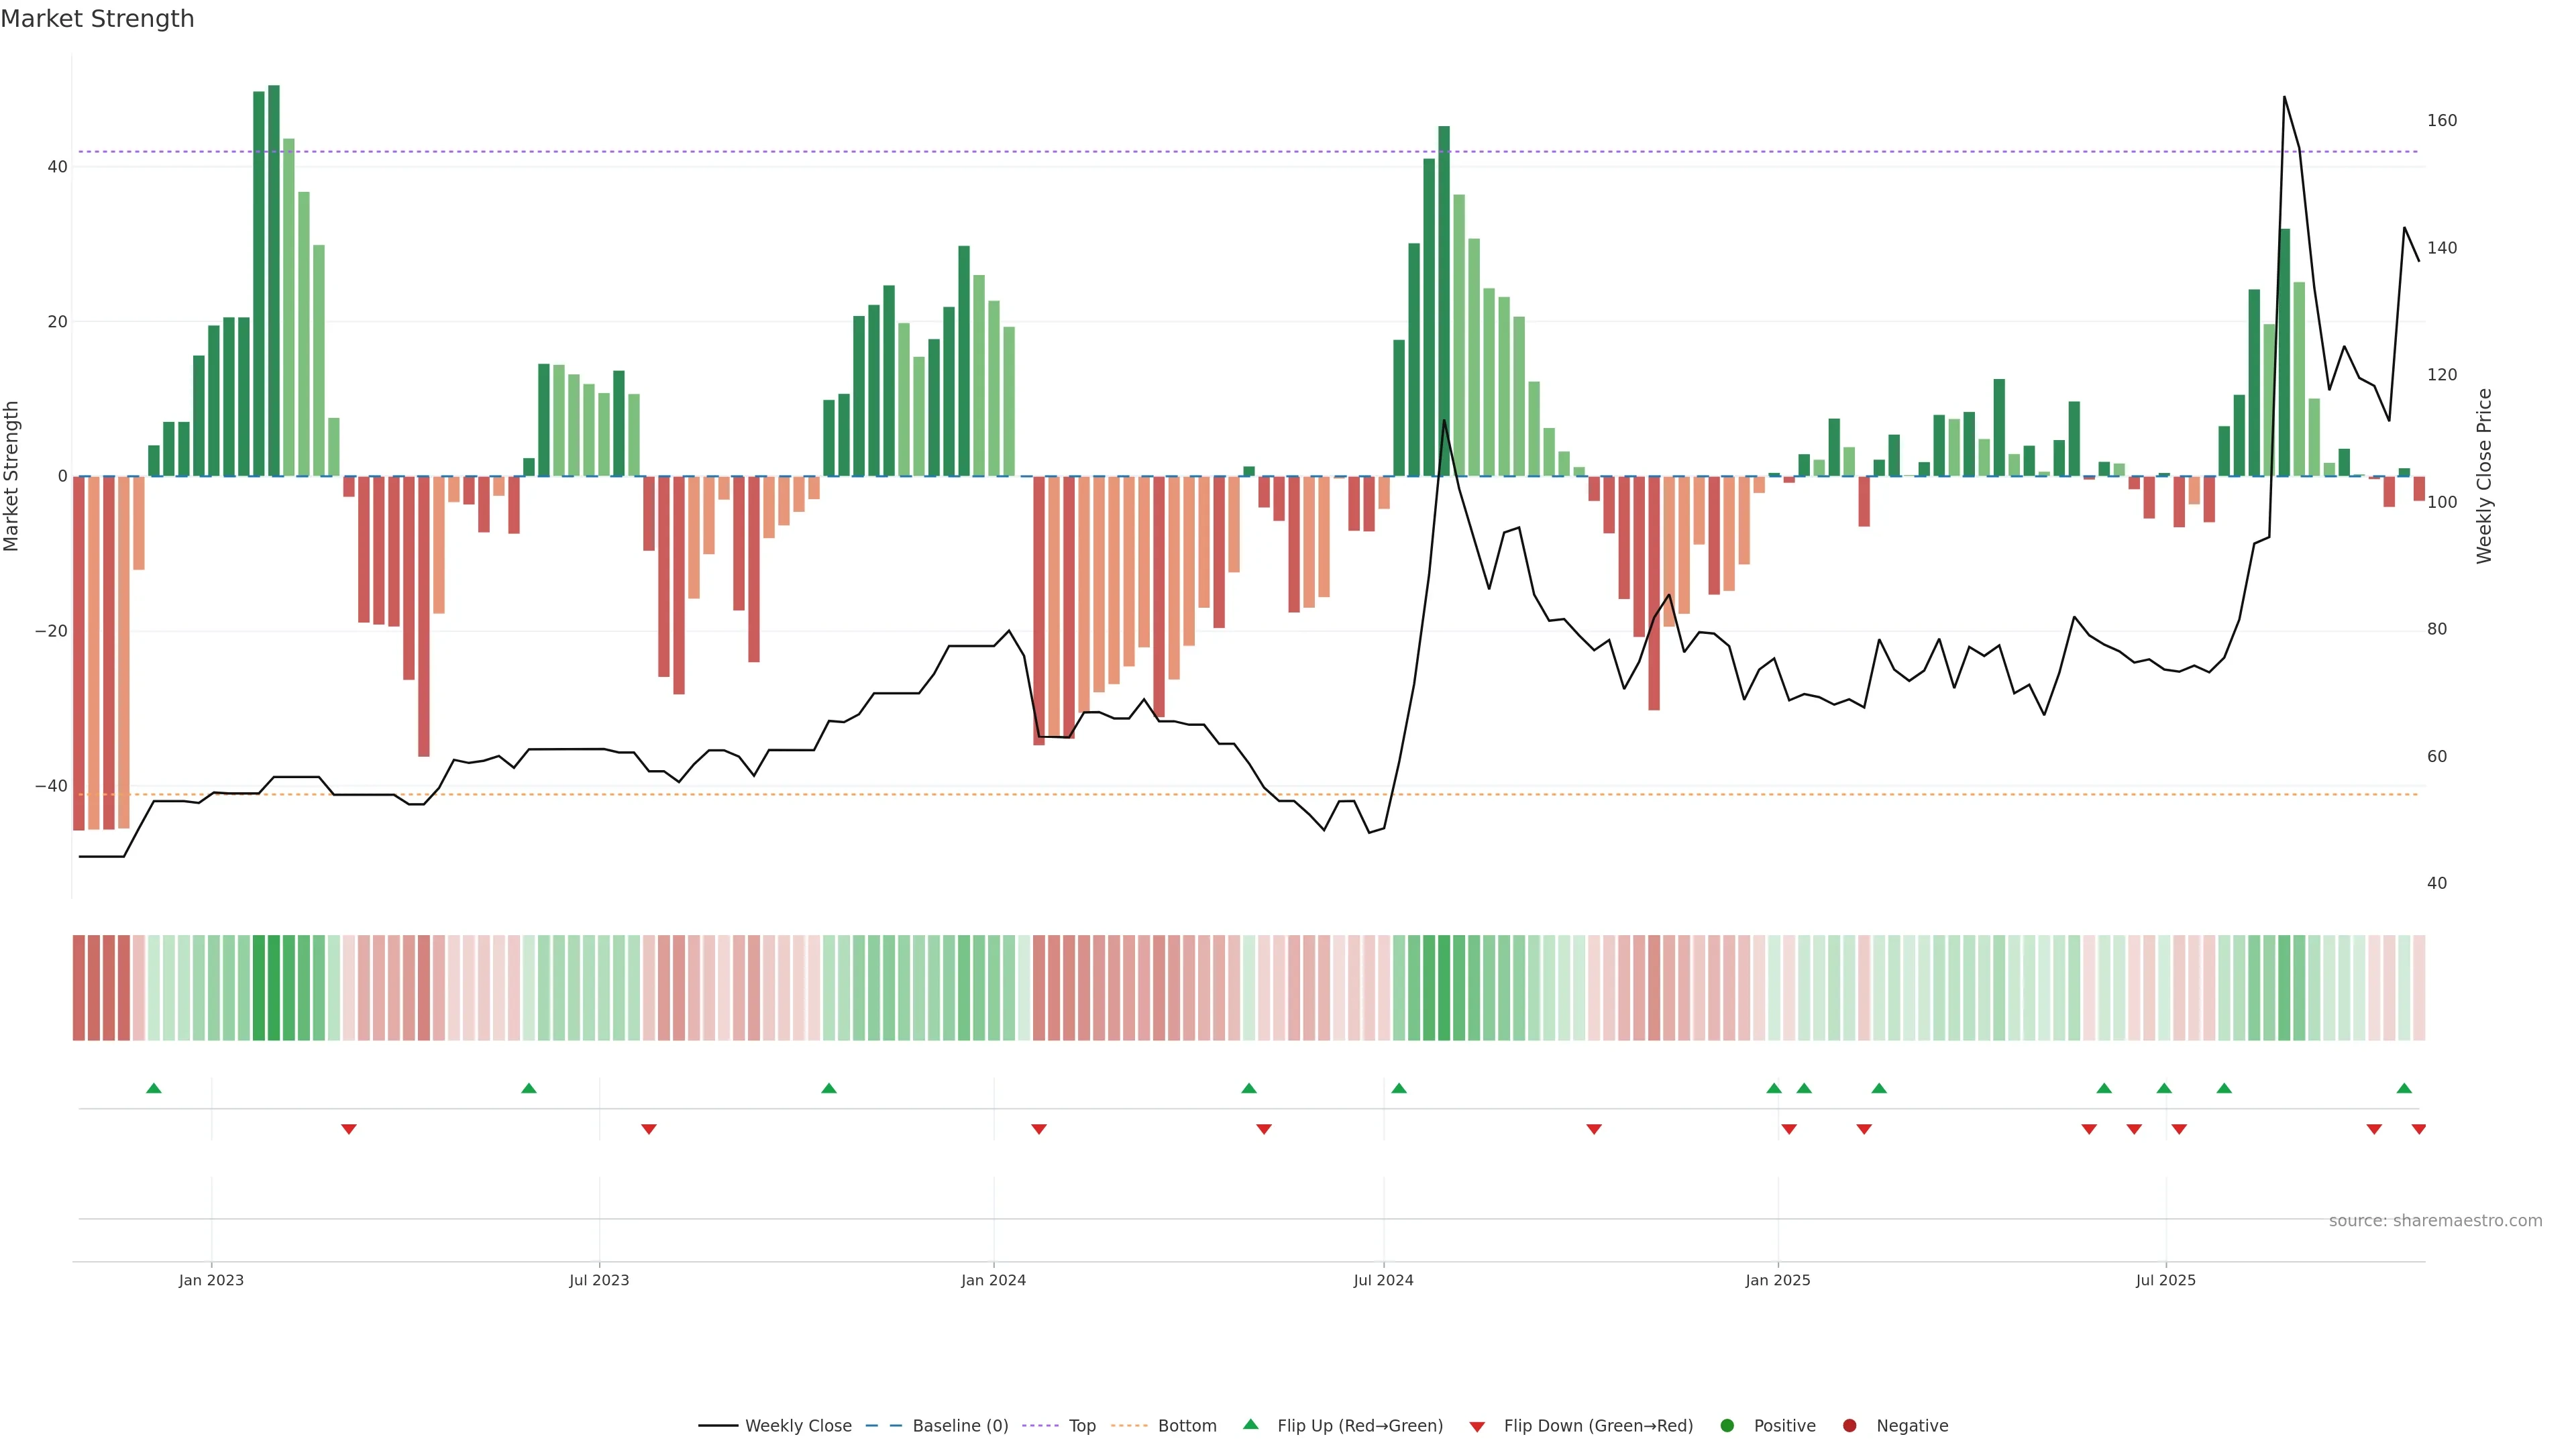The image size is (2576, 1449).
Task: Click the Baseline (0) dashed legend icon
Action: tap(883, 1426)
